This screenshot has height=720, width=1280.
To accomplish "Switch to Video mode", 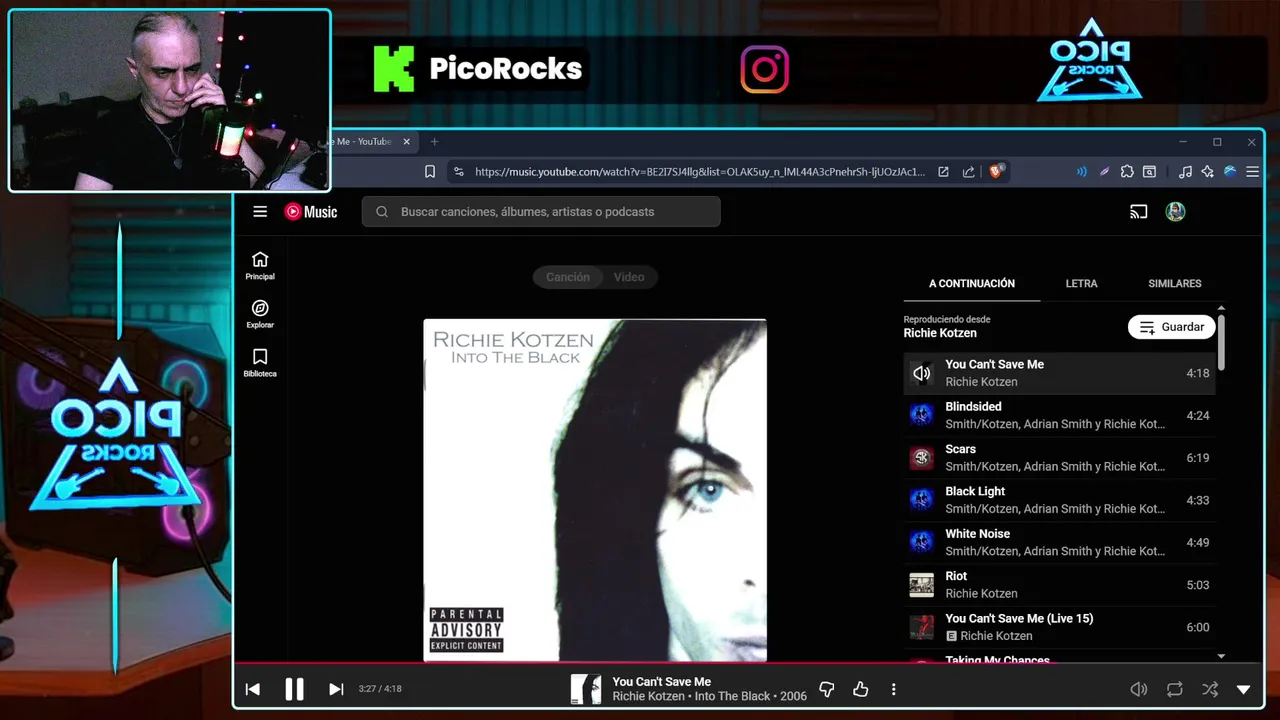I will click(x=629, y=277).
